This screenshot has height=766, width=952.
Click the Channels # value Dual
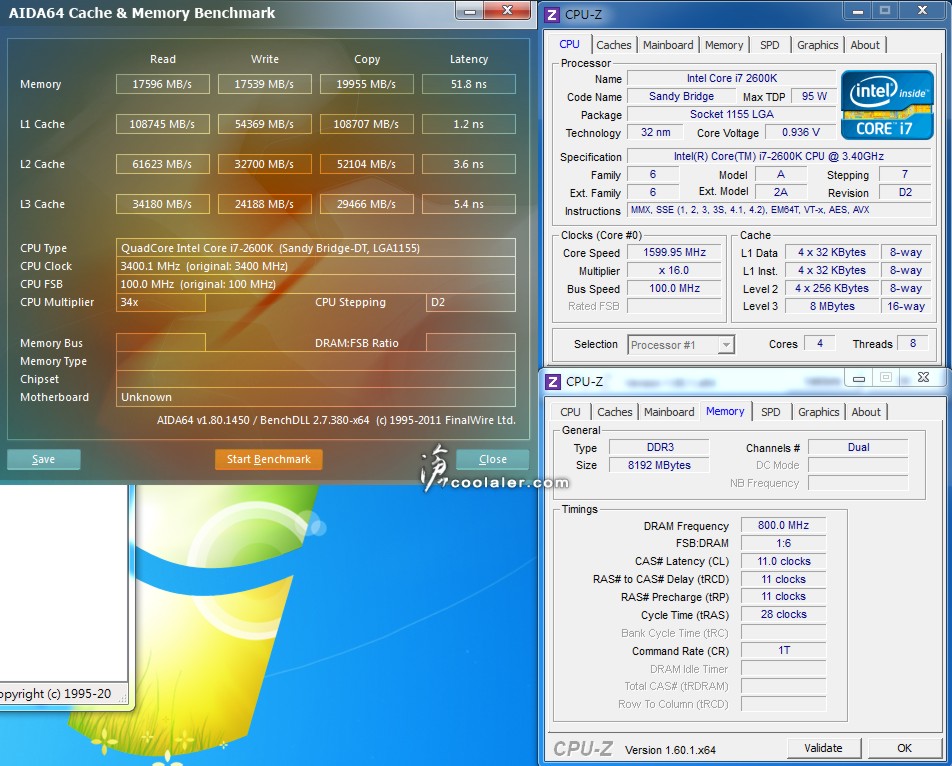[x=858, y=447]
